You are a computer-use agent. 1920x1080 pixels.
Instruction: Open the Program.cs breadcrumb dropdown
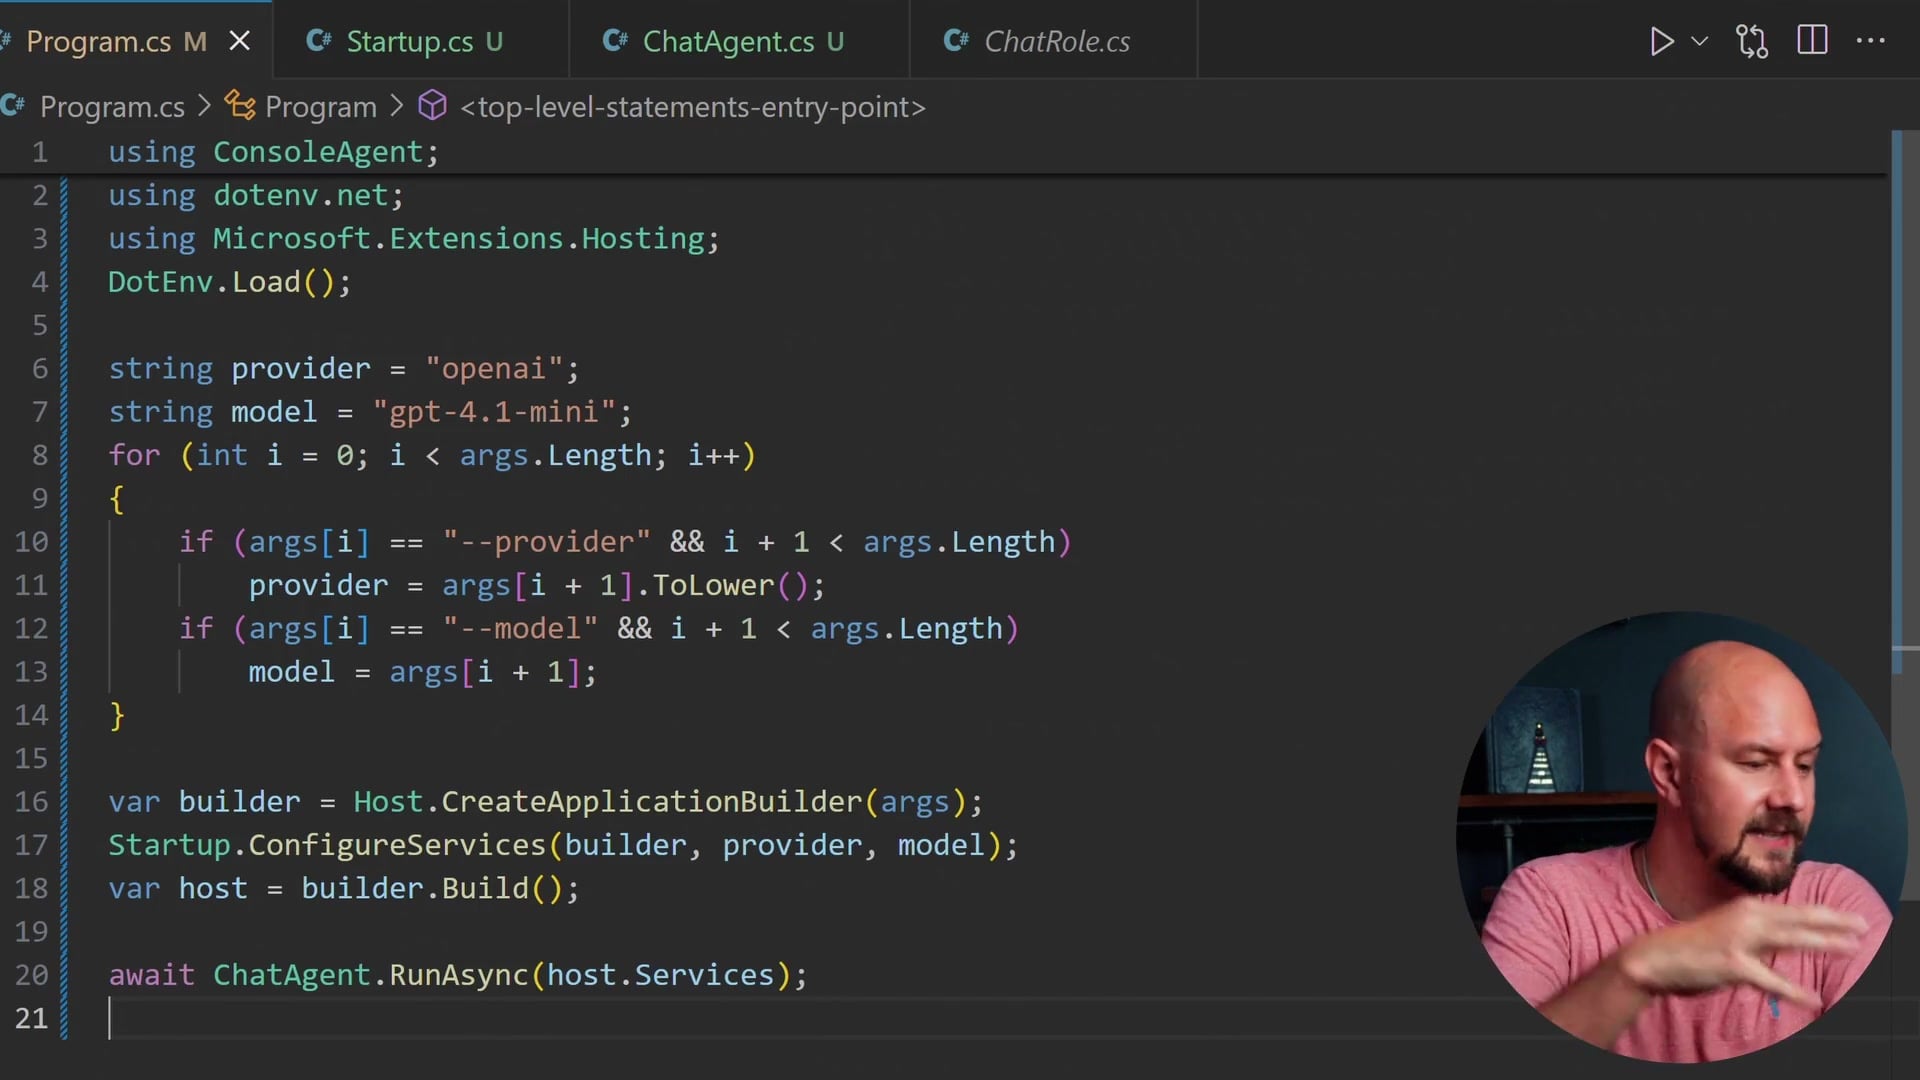pos(111,106)
